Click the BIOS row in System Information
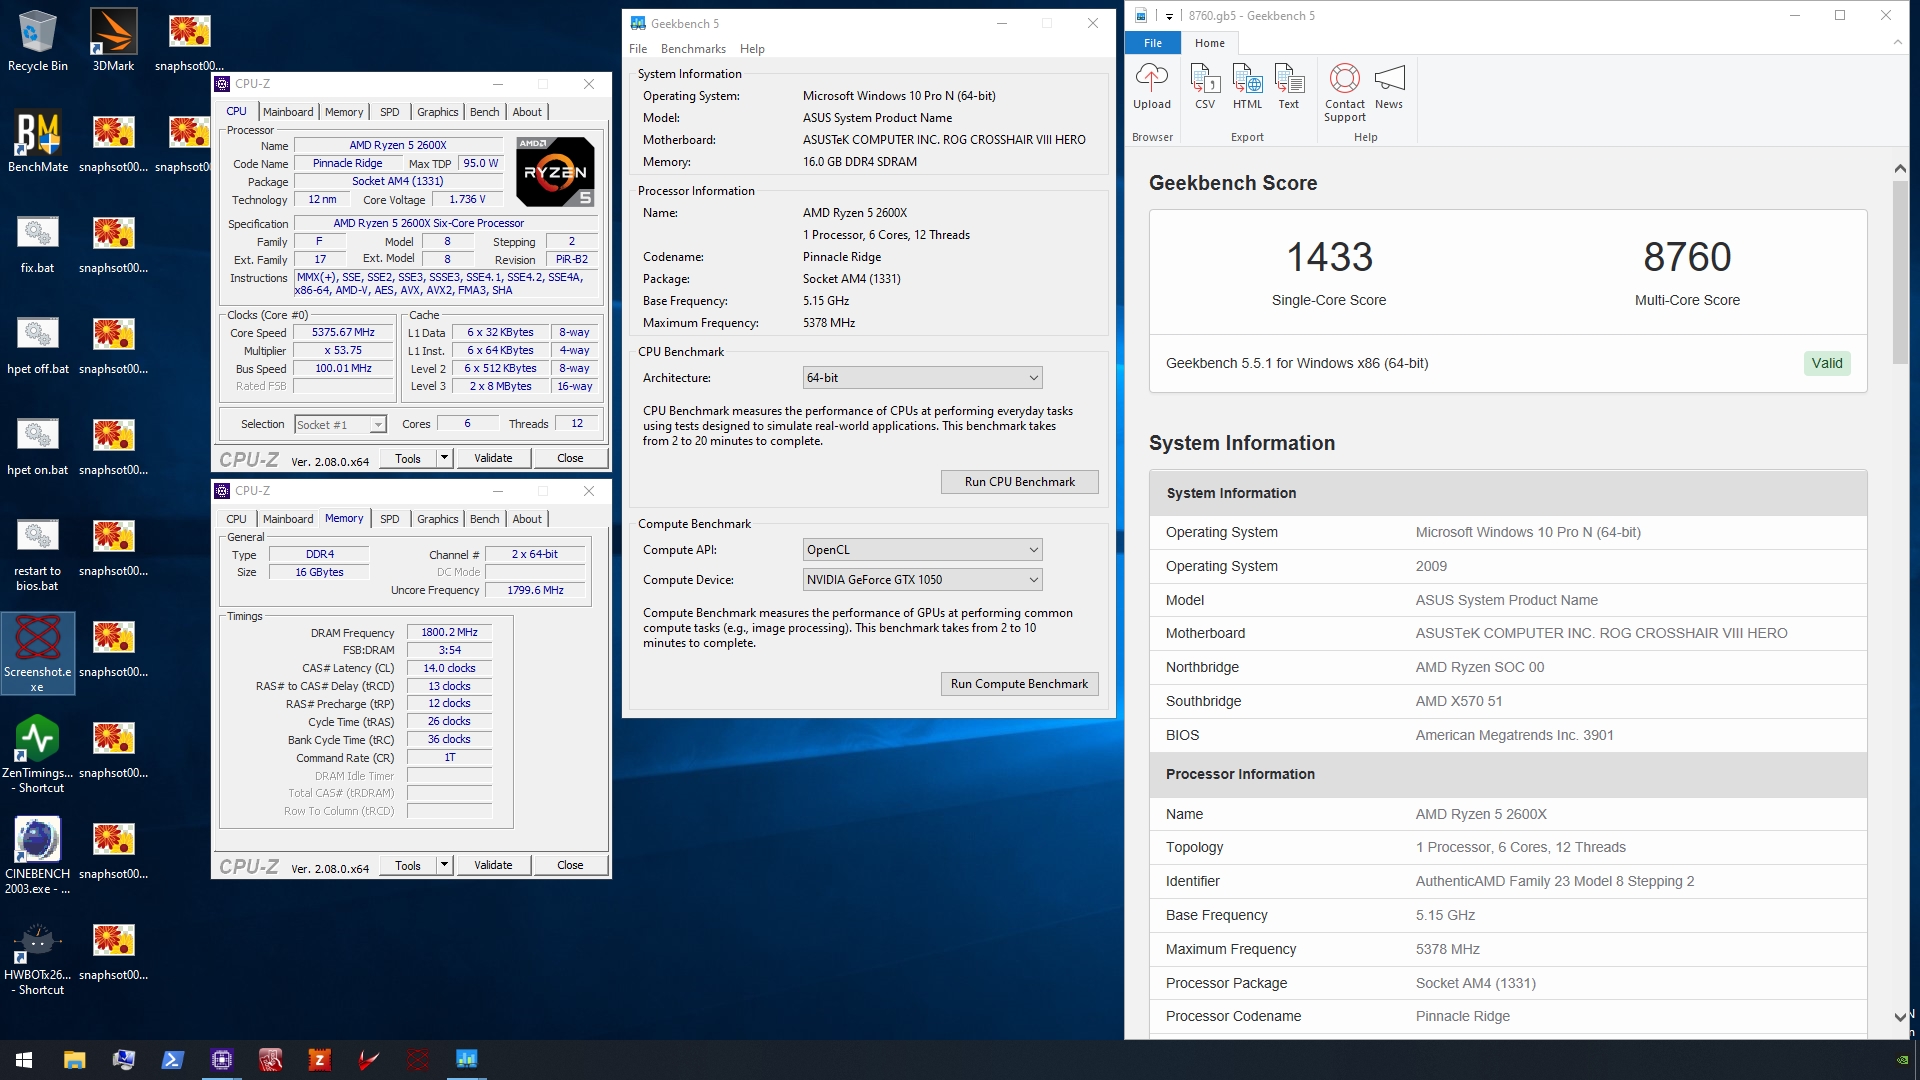1920x1080 pixels. [x=1508, y=735]
